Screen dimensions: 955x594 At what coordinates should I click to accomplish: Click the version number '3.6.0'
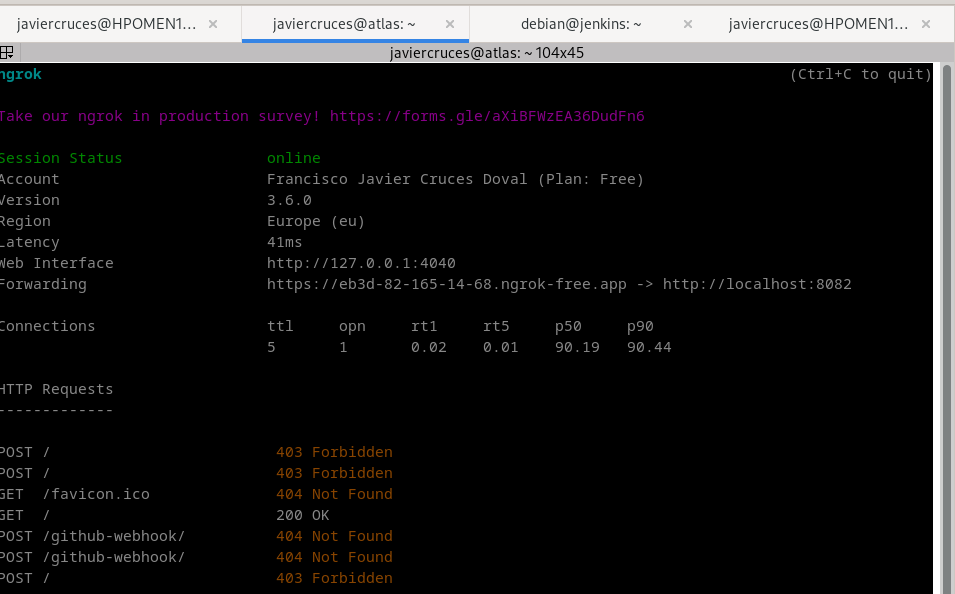[289, 200]
